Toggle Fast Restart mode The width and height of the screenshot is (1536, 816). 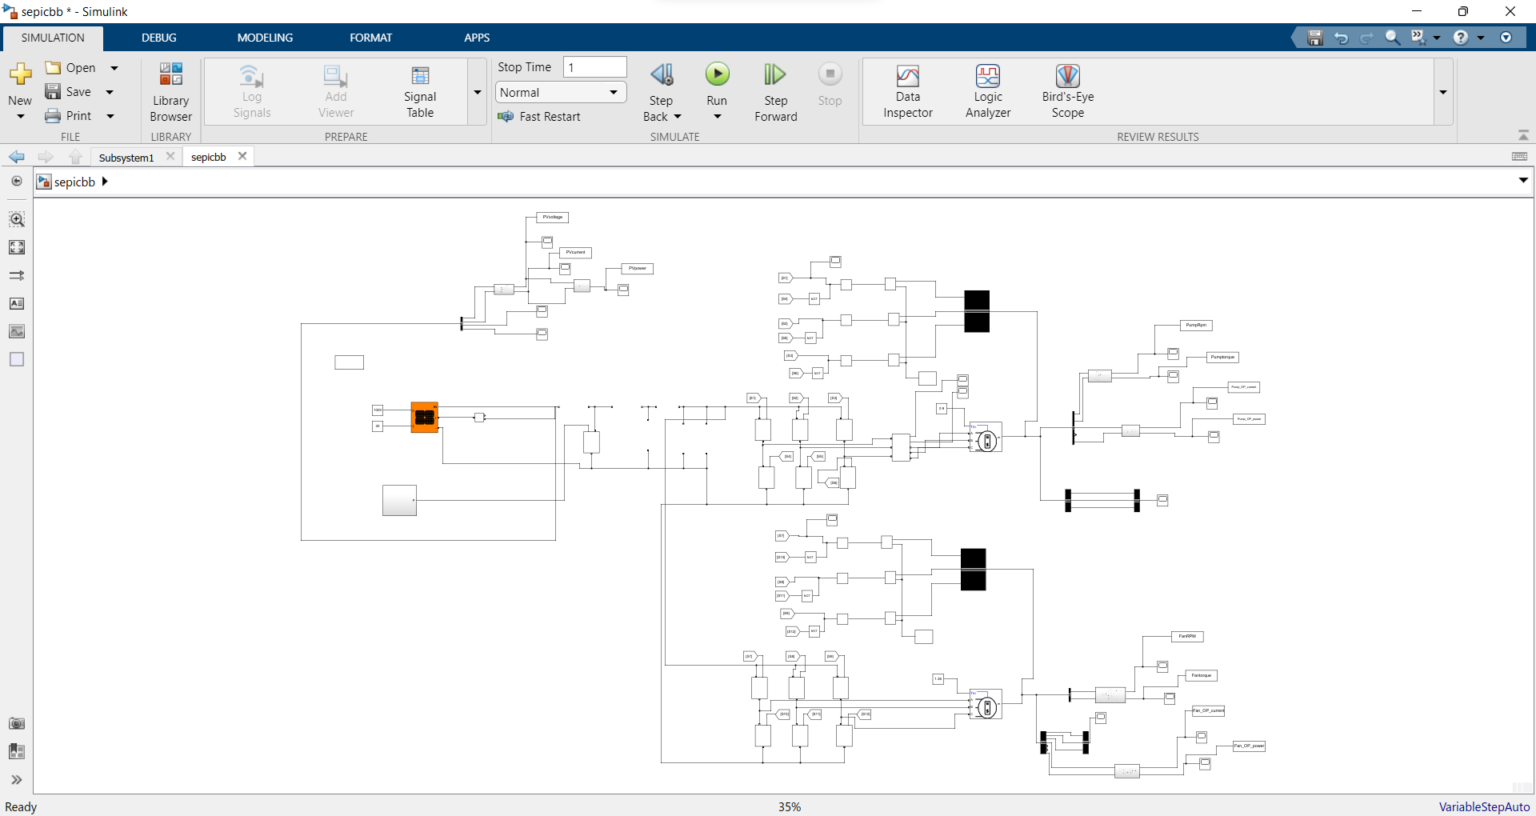pos(539,116)
